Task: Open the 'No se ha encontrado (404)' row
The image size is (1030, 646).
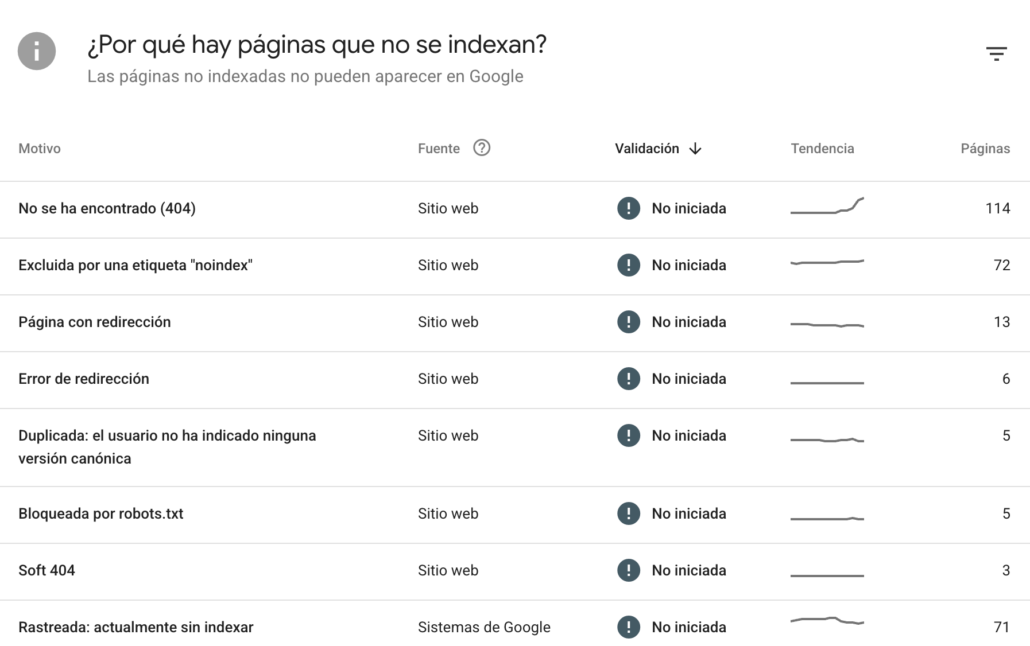Action: point(515,210)
